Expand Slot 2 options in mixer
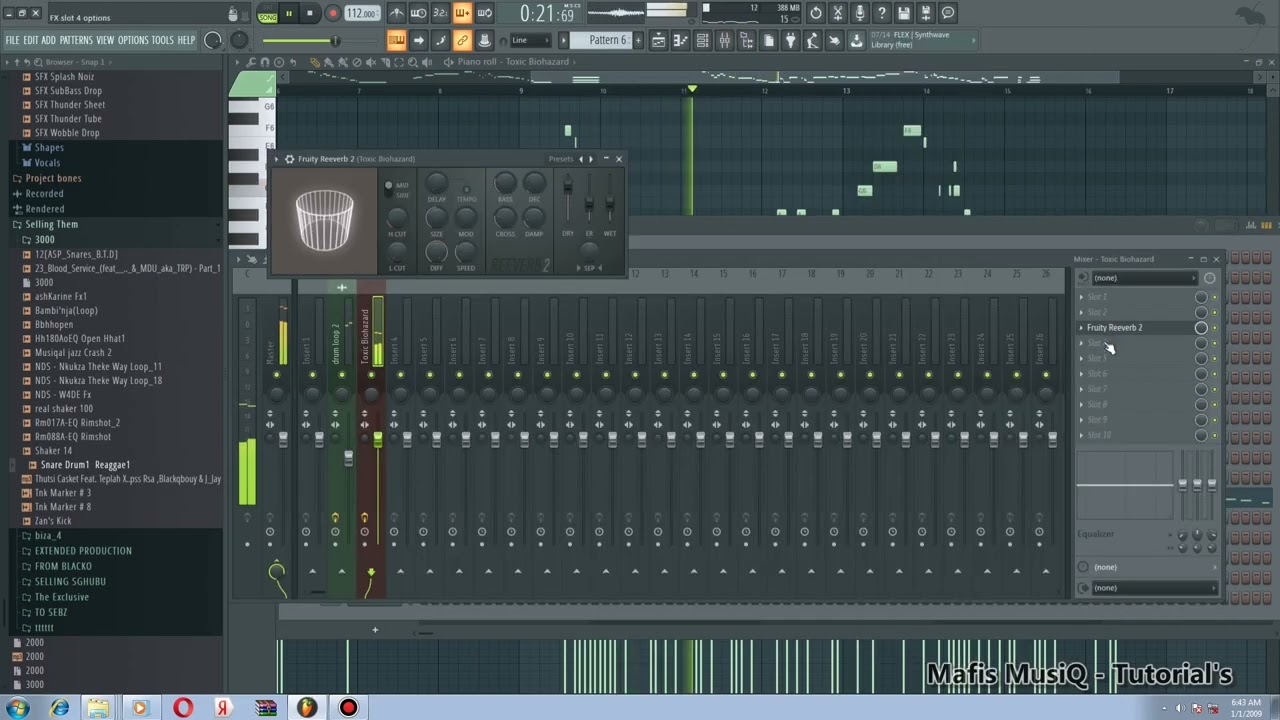The image size is (1280, 720). click(x=1081, y=312)
